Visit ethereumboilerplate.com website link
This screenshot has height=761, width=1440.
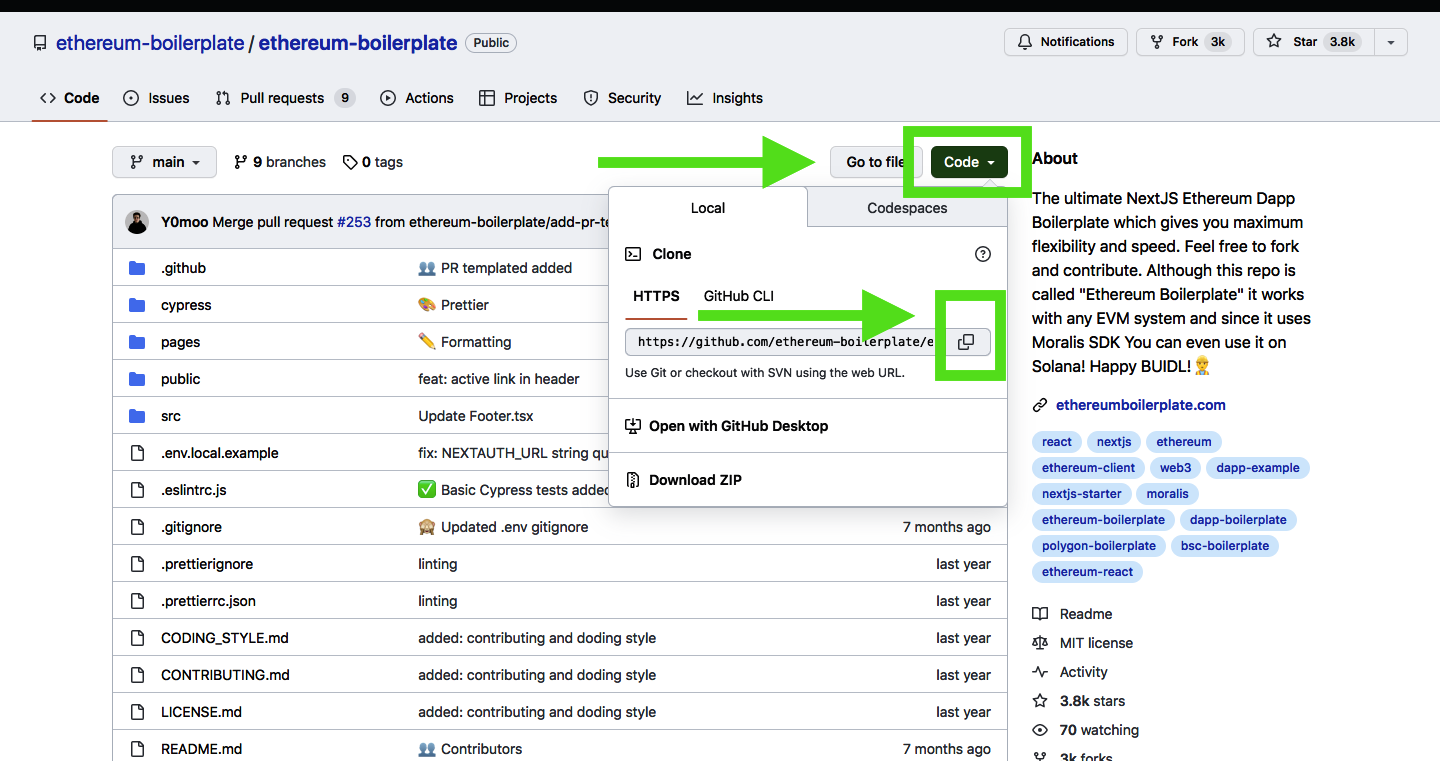pos(1140,405)
